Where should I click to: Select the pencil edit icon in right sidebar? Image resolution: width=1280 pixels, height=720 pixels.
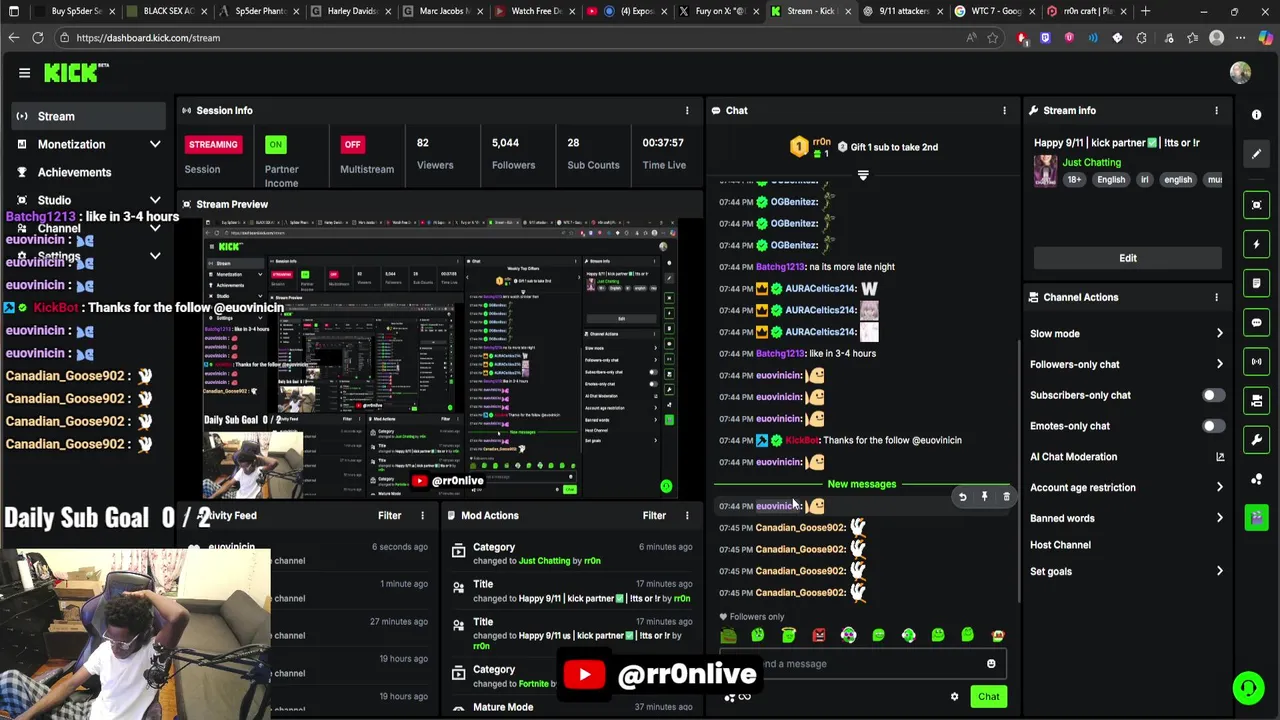1257,154
